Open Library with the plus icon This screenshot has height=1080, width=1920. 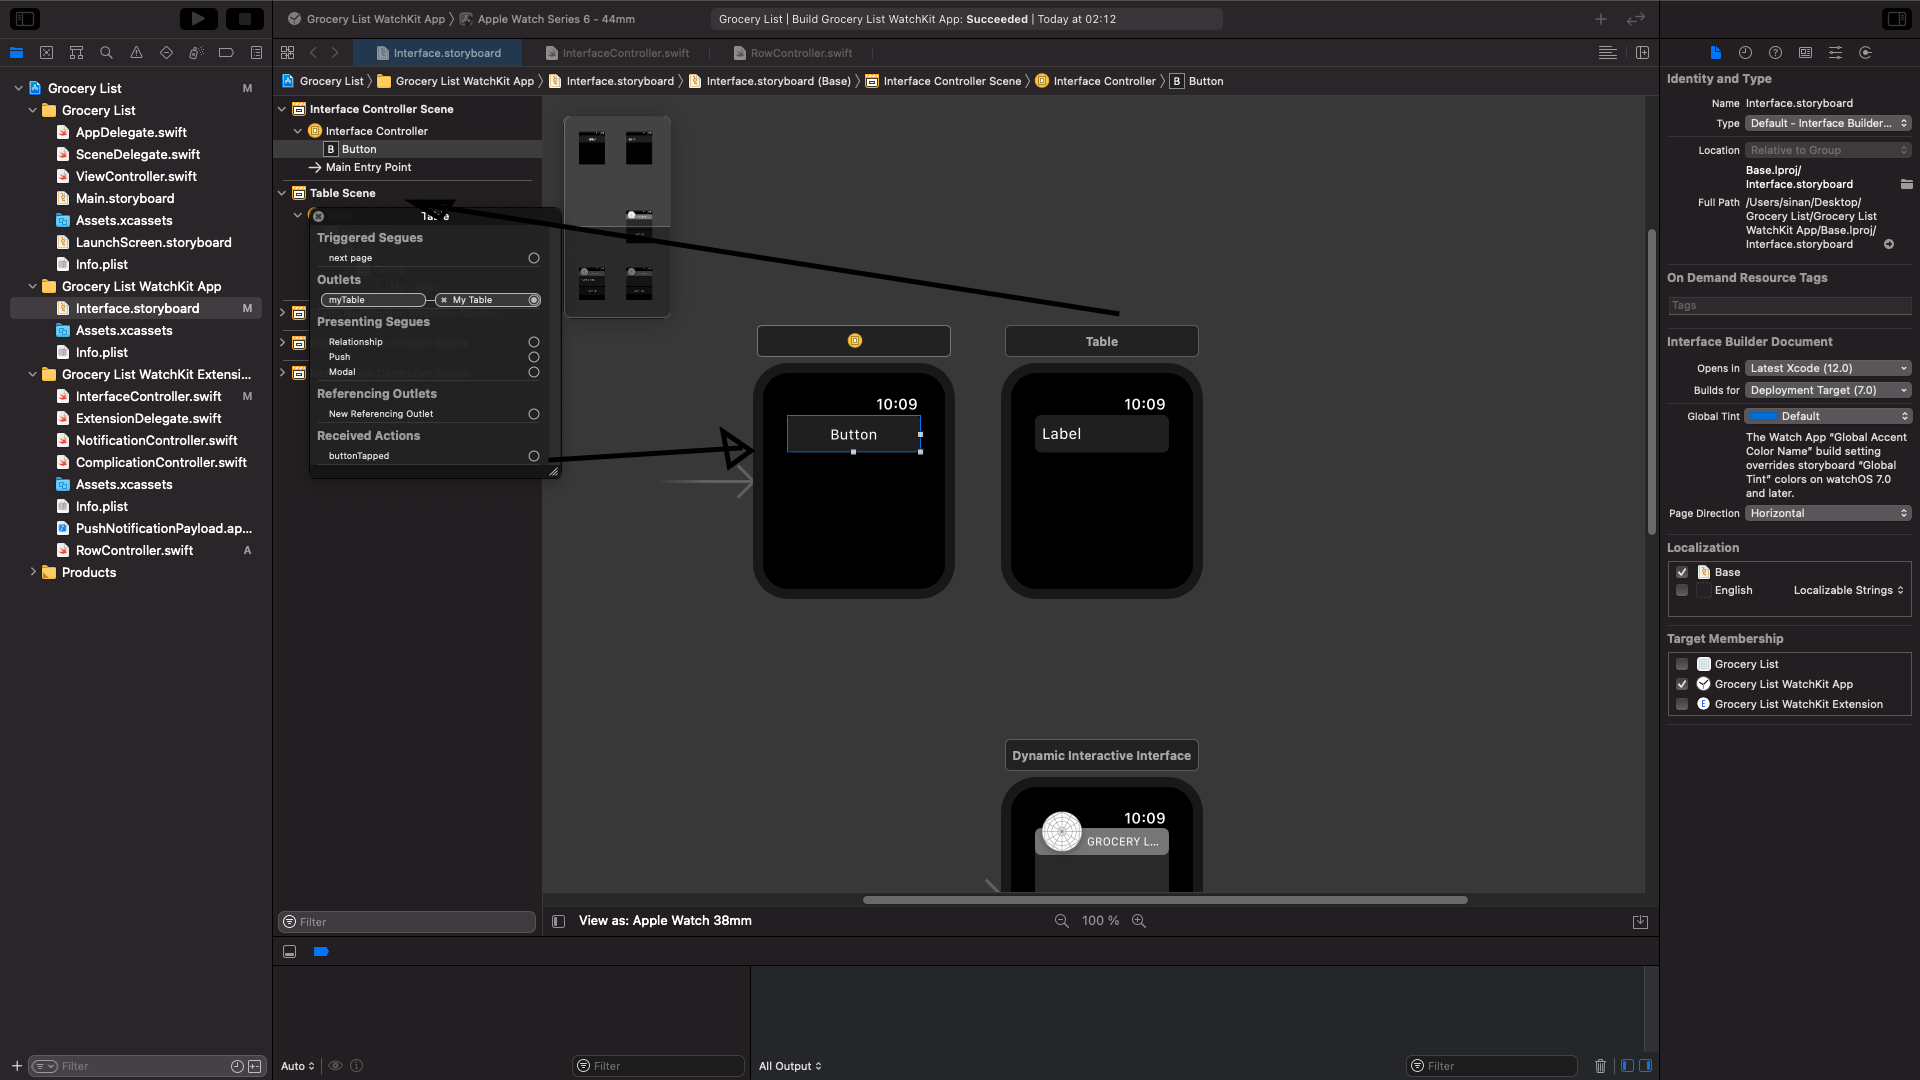(1601, 19)
